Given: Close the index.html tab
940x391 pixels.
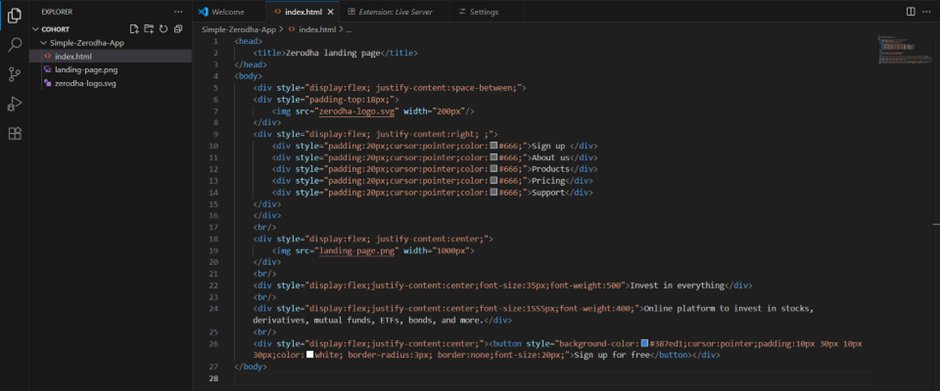Looking at the screenshot, I should tap(330, 12).
